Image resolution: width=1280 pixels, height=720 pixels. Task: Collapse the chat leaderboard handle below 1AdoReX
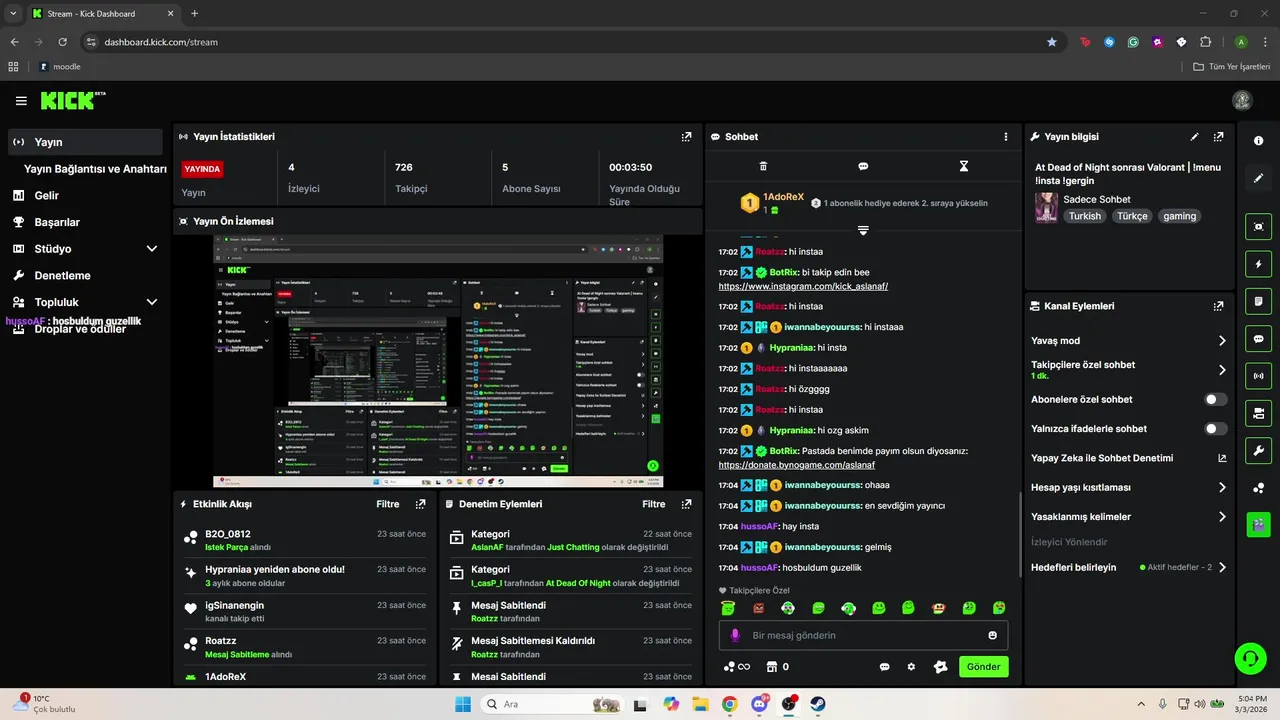coord(863,230)
